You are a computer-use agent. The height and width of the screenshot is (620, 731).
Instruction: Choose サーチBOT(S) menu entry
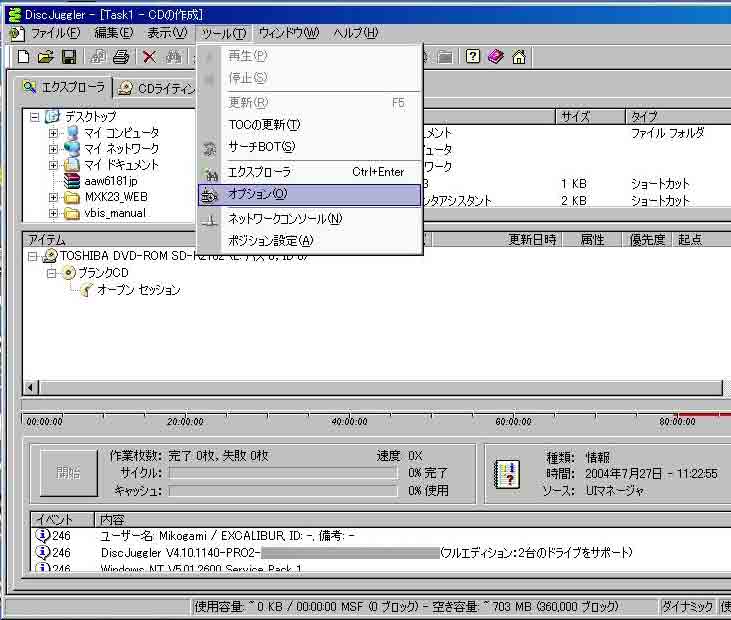pyautogui.click(x=310, y=147)
